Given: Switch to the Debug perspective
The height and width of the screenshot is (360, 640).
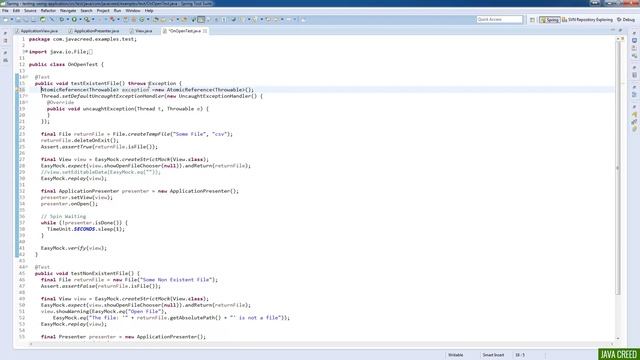Looking at the screenshot, I should (626, 20).
